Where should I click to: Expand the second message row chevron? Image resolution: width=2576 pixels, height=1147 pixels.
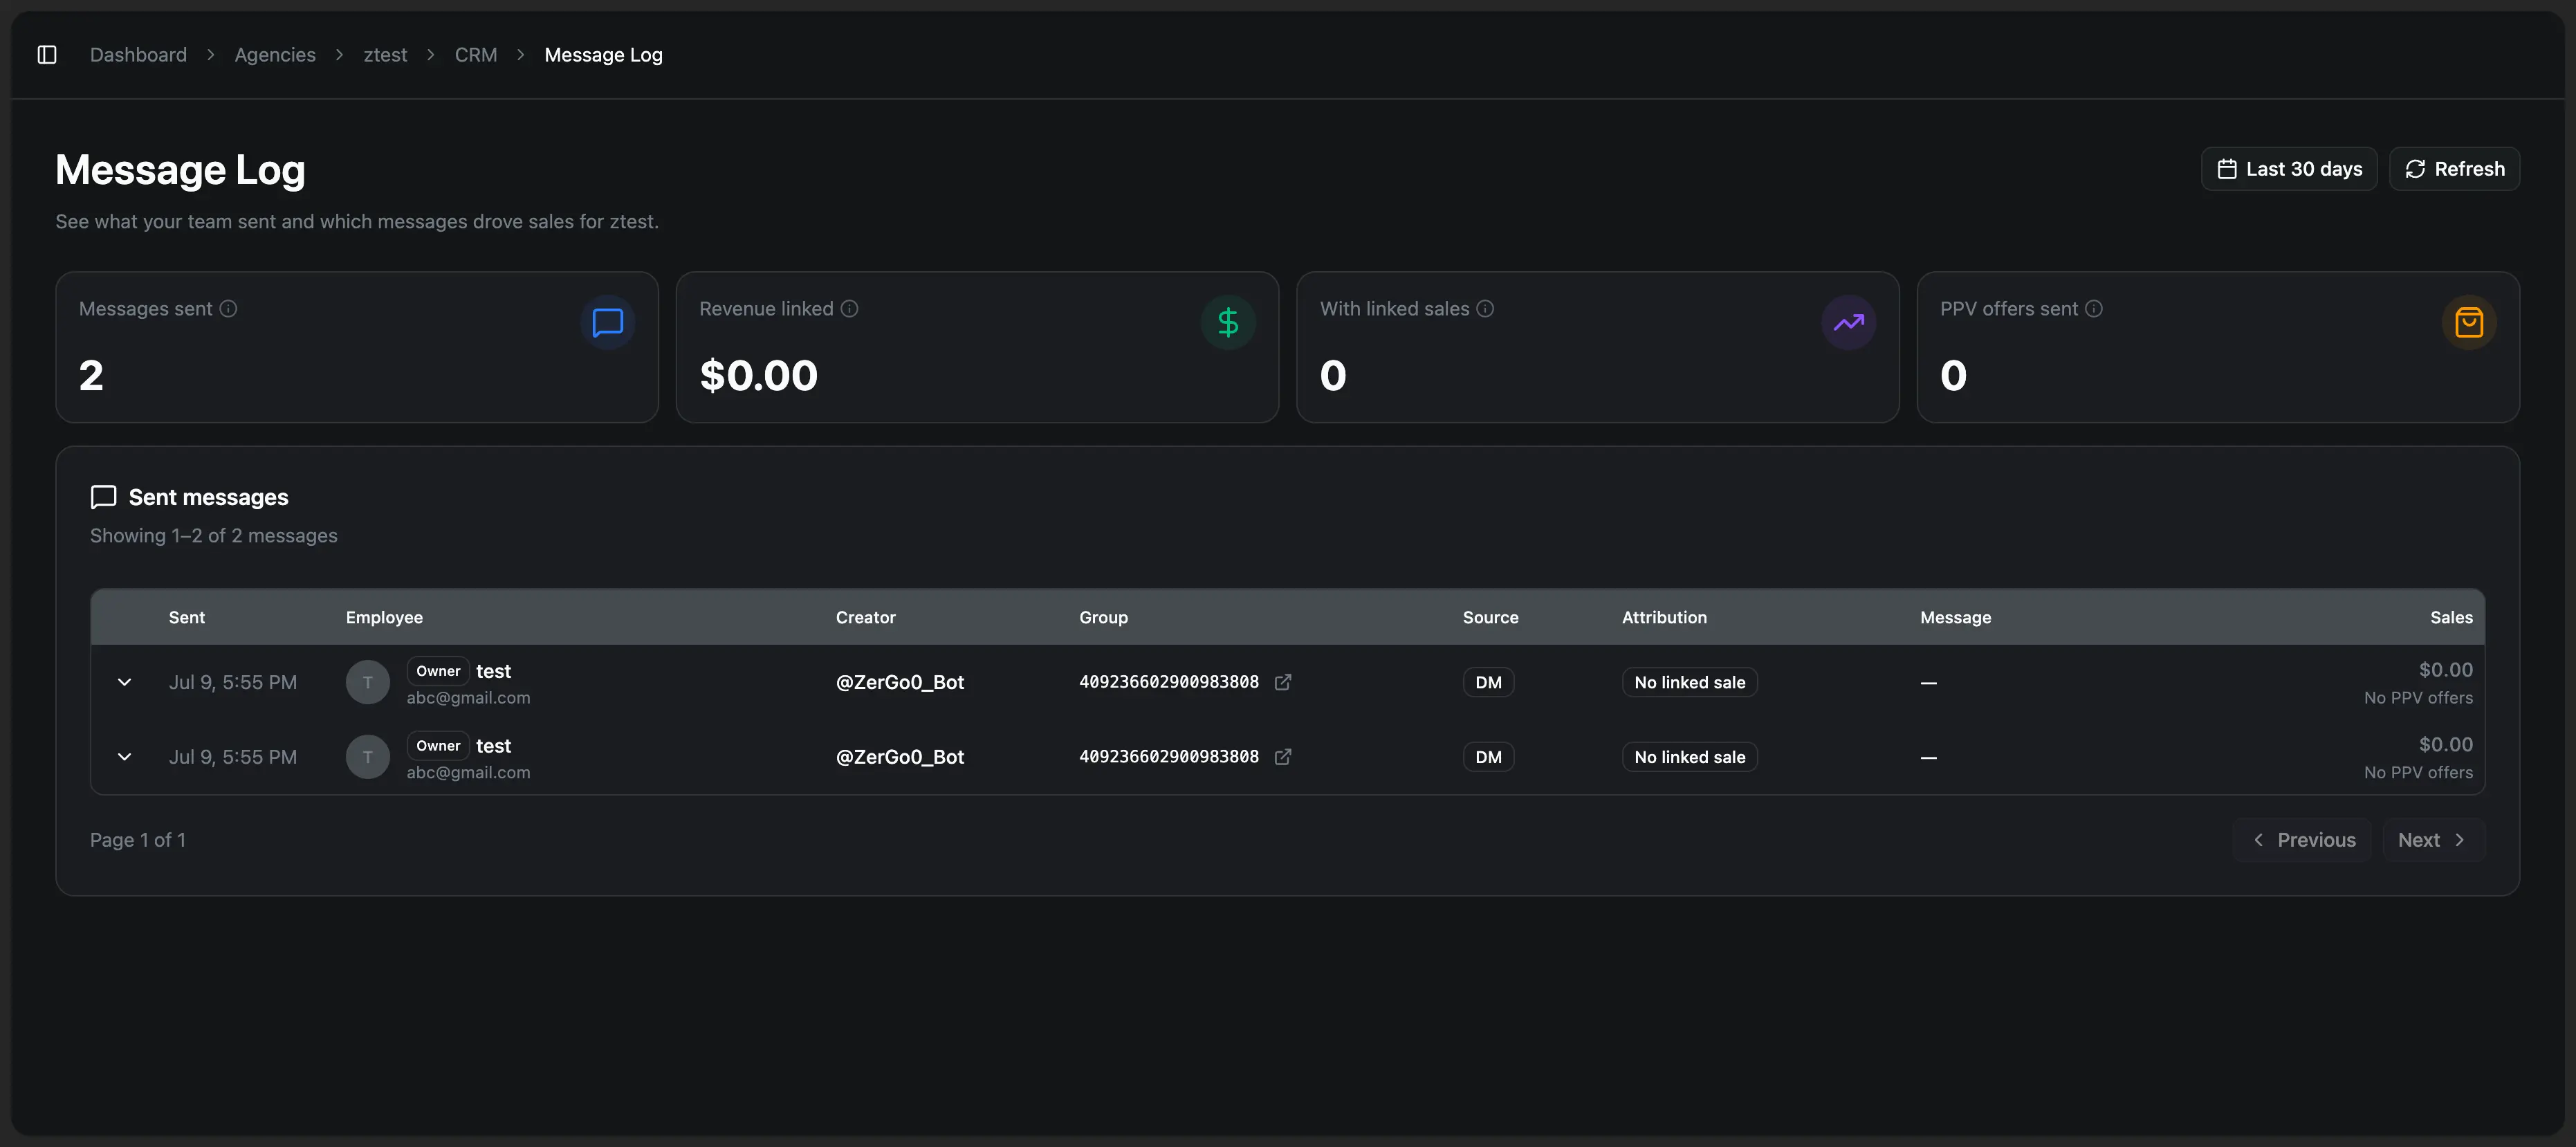(x=124, y=757)
